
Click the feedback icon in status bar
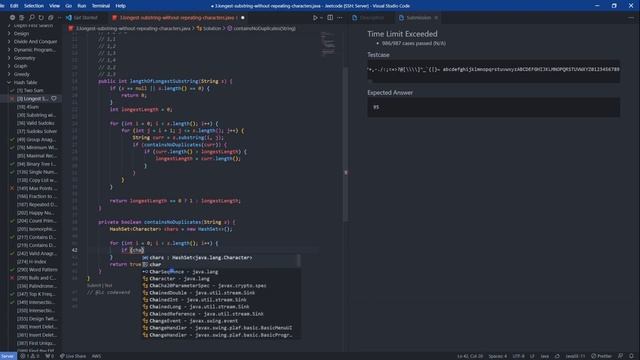[x=620, y=356]
